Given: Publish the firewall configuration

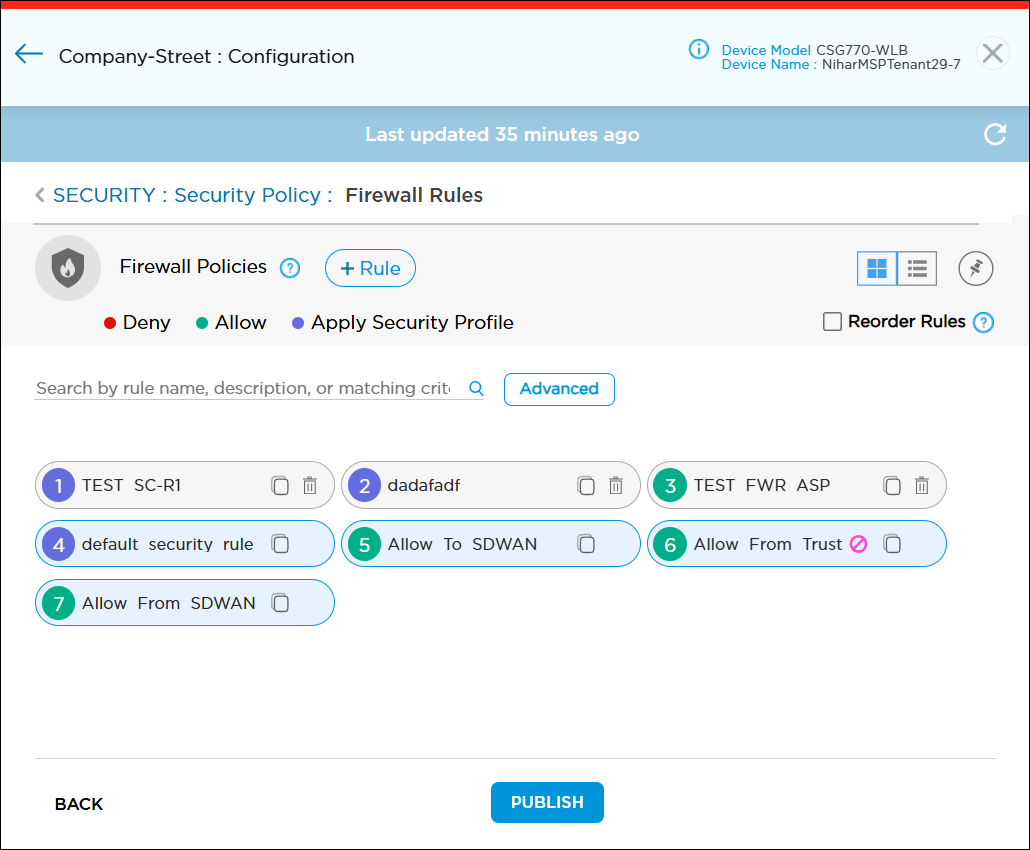Looking at the screenshot, I should pyautogui.click(x=547, y=802).
